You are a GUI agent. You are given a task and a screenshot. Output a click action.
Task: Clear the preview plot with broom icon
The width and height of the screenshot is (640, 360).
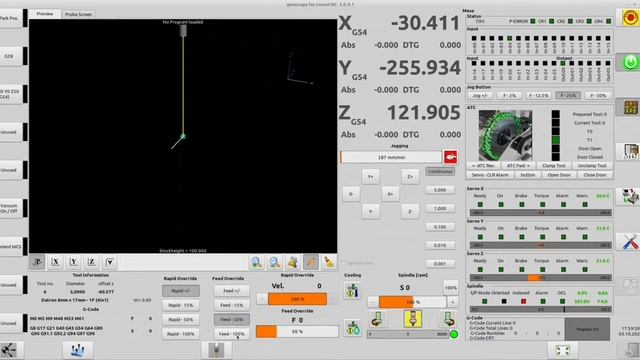[x=329, y=262]
